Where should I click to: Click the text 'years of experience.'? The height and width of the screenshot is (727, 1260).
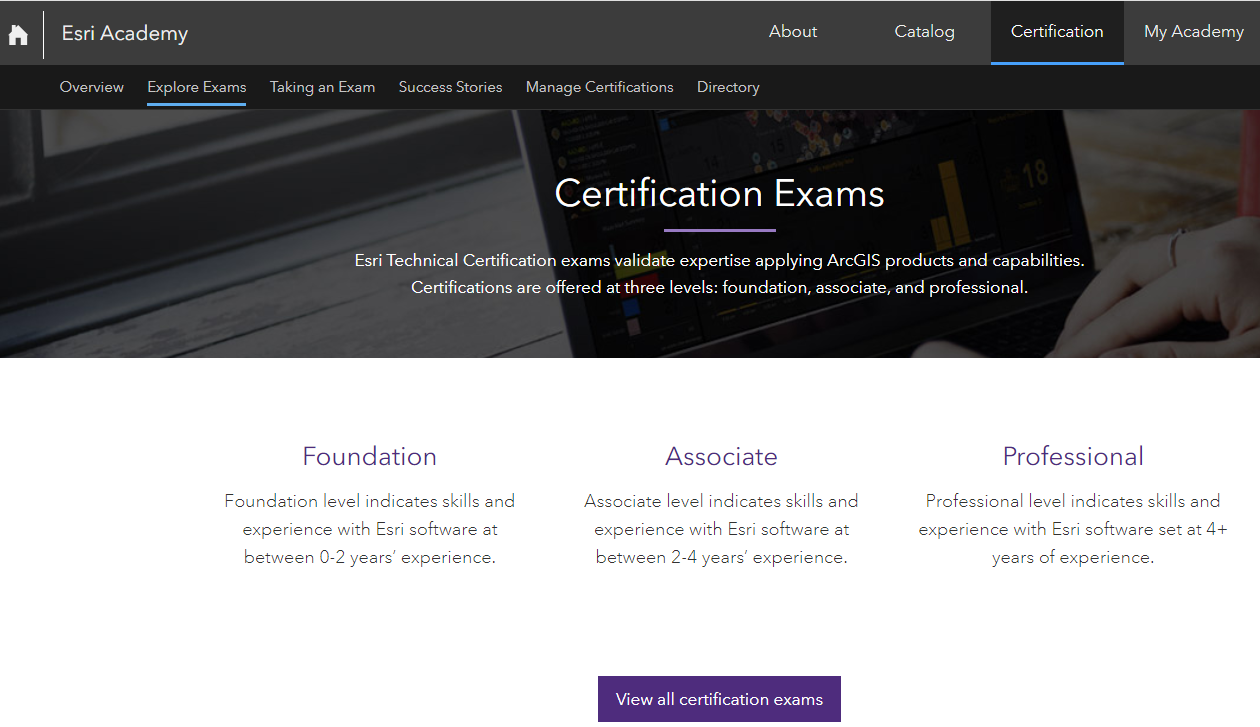(1073, 558)
